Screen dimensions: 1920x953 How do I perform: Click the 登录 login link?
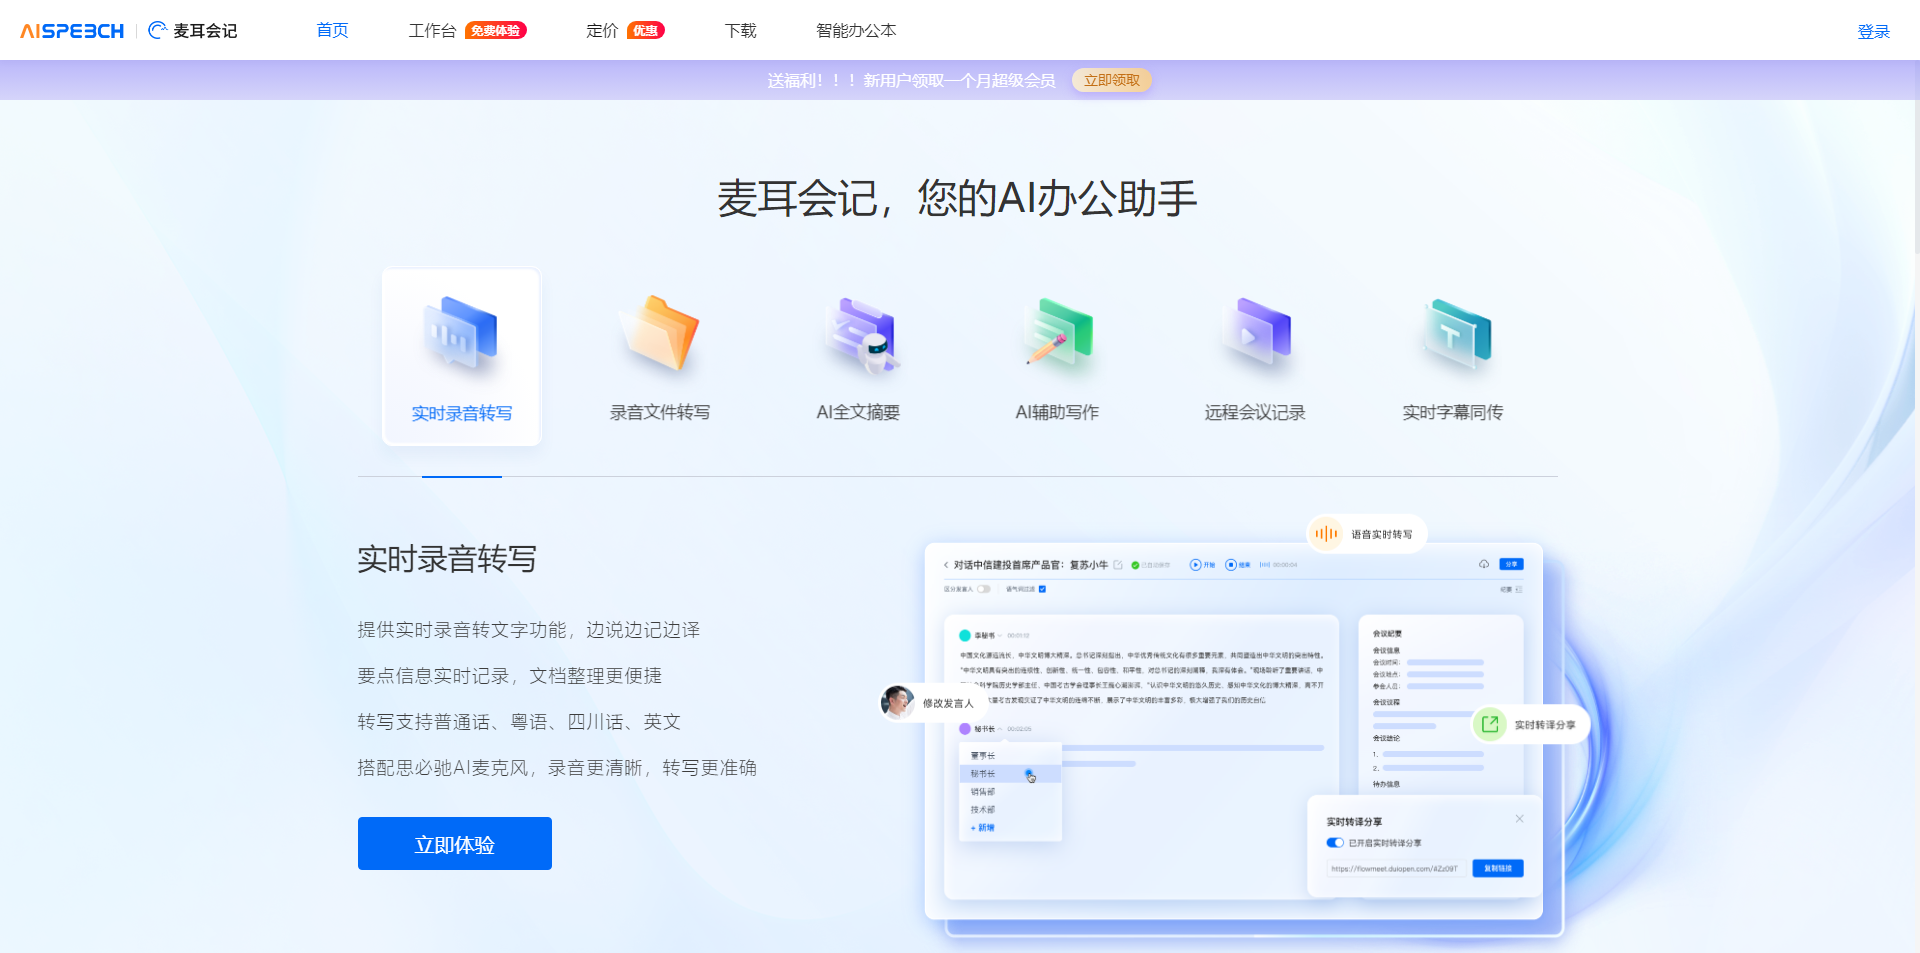(x=1873, y=32)
